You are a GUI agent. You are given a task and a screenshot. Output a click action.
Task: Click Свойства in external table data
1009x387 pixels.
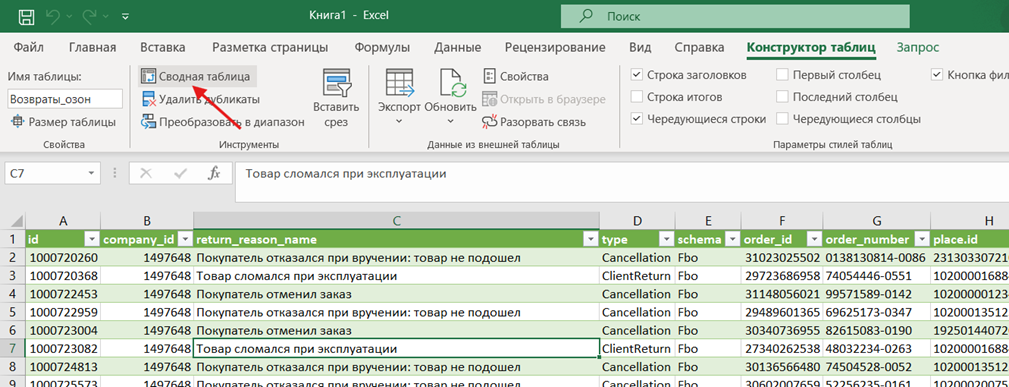pos(515,77)
